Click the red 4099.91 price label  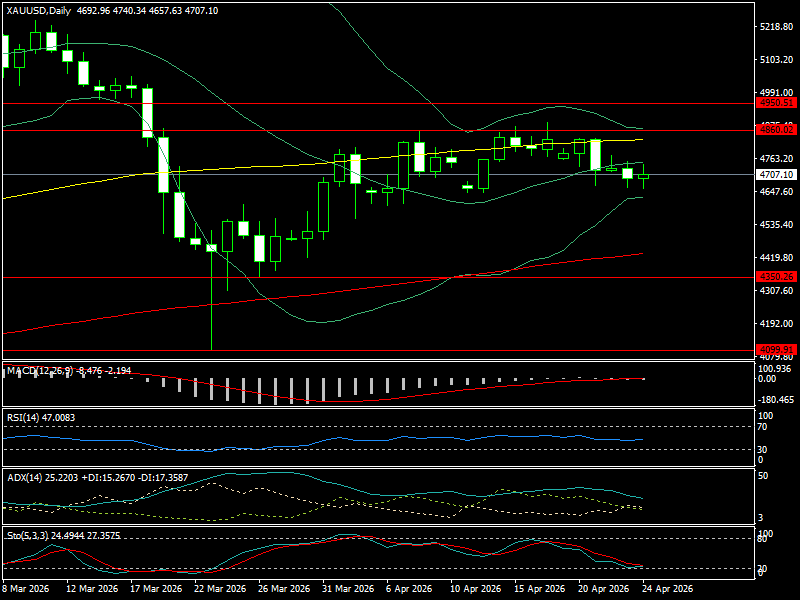point(776,349)
